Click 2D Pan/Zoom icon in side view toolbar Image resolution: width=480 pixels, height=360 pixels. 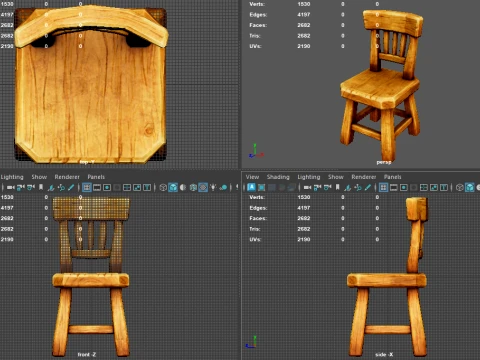point(358,187)
